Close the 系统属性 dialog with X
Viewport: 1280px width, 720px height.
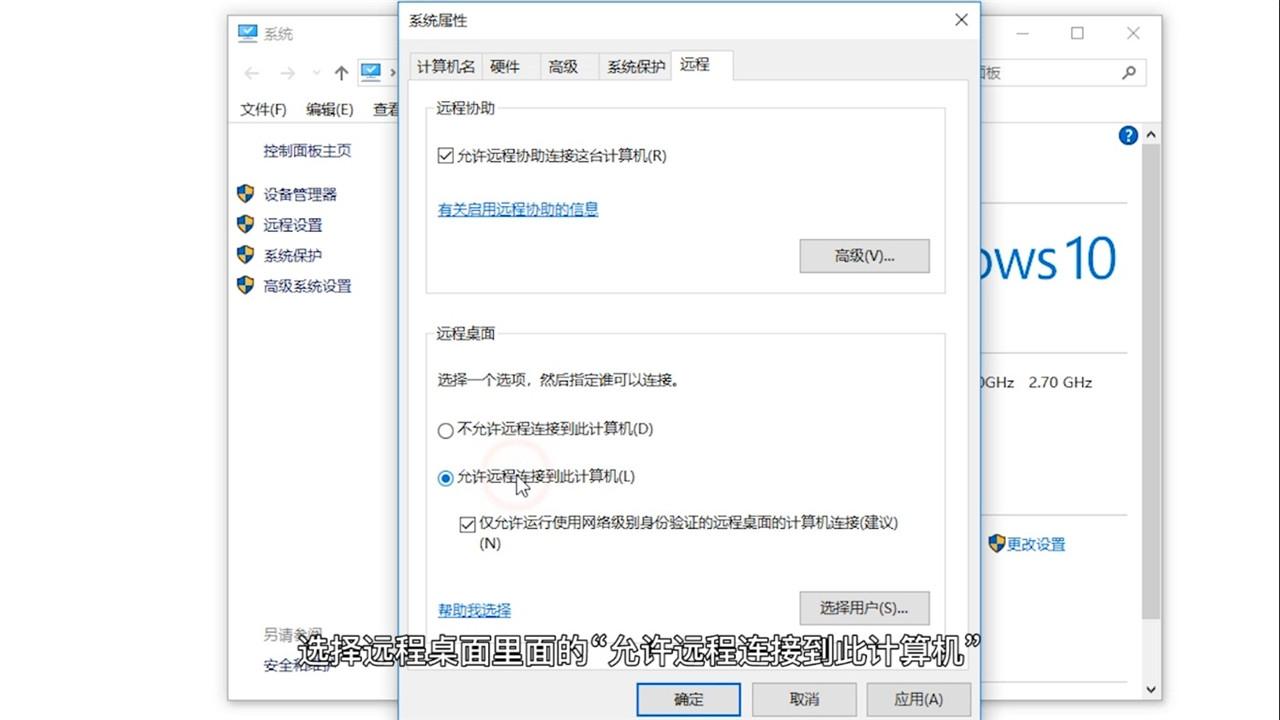tap(961, 20)
